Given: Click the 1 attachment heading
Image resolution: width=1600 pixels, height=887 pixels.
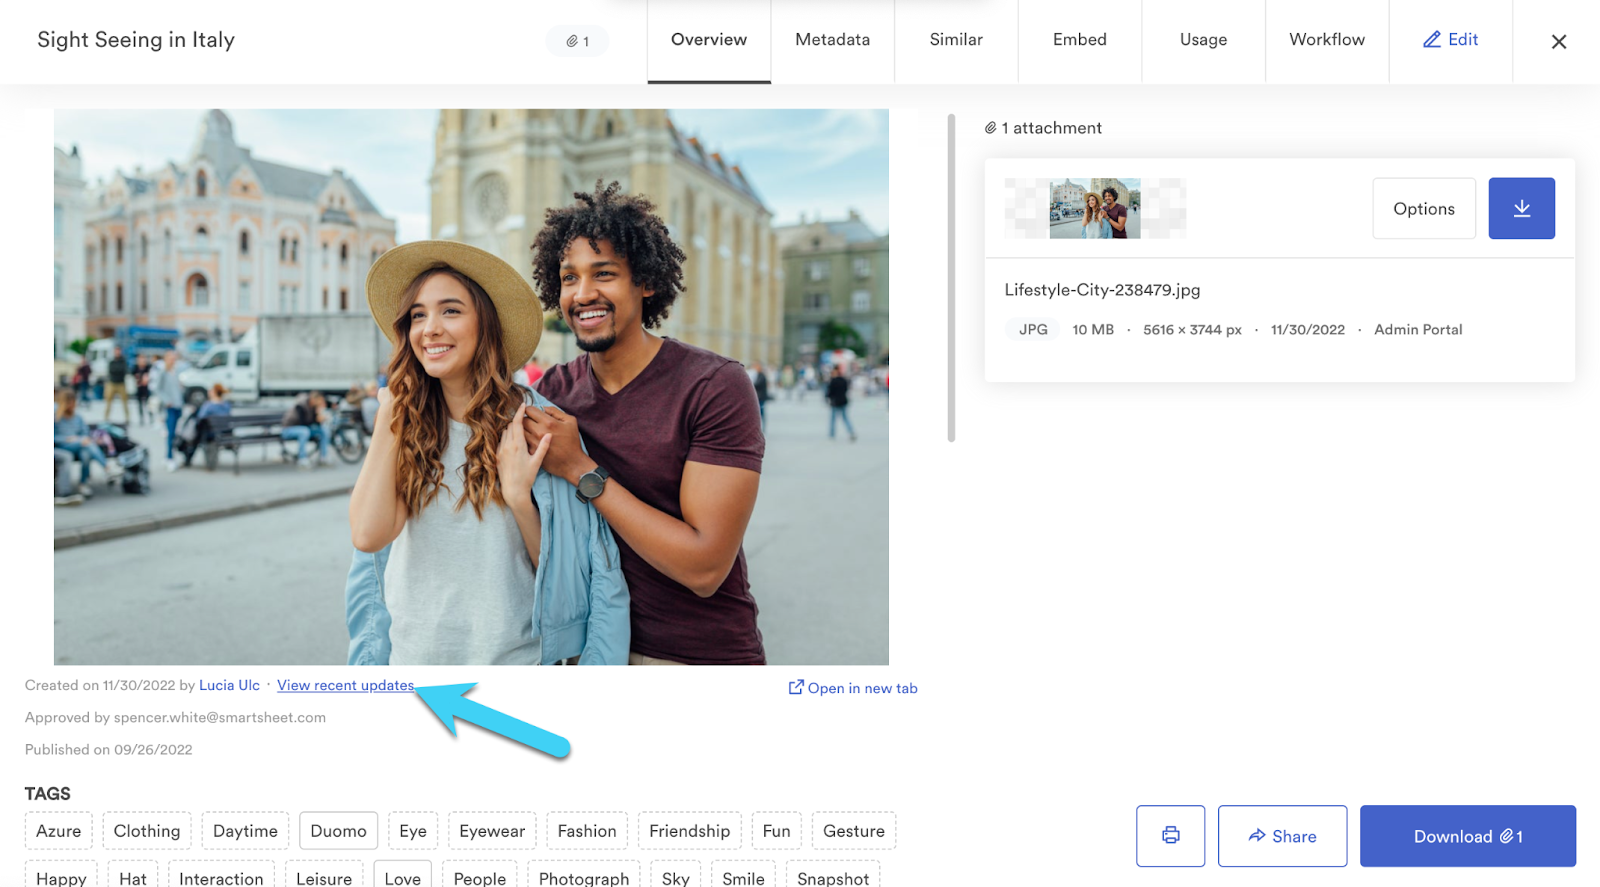Looking at the screenshot, I should (x=1043, y=128).
